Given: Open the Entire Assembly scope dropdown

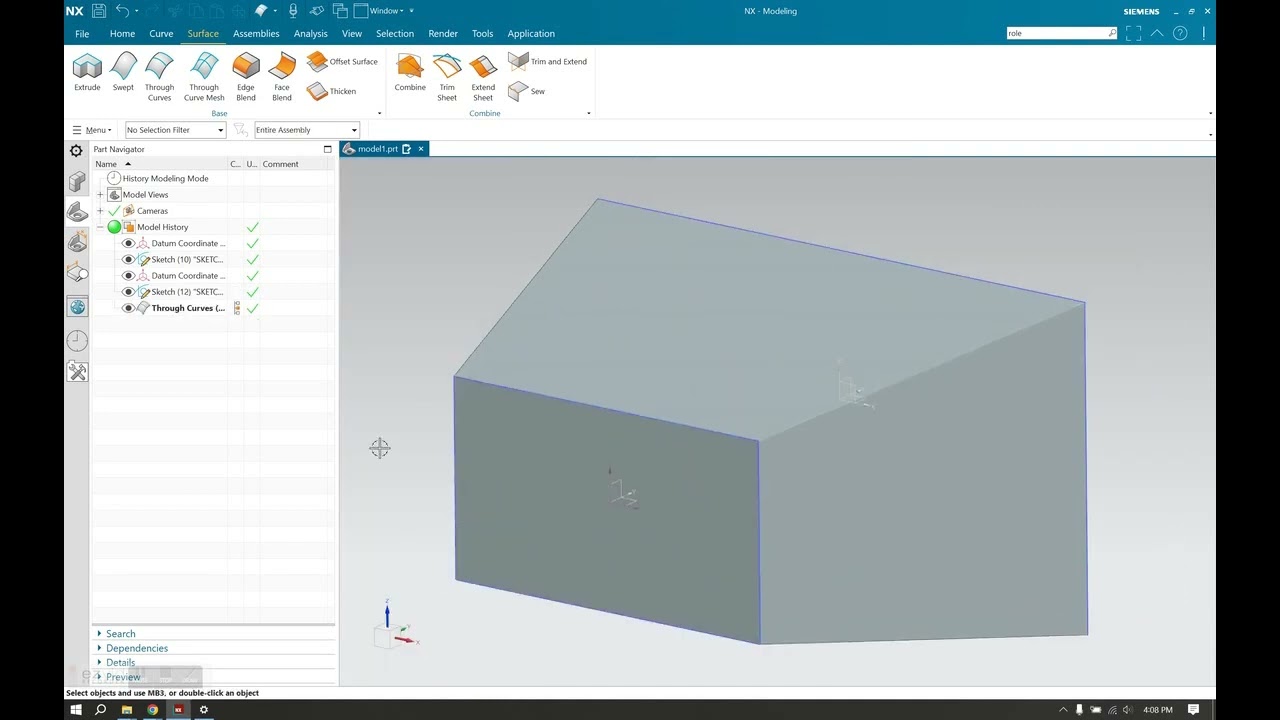Looking at the screenshot, I should (x=306, y=130).
